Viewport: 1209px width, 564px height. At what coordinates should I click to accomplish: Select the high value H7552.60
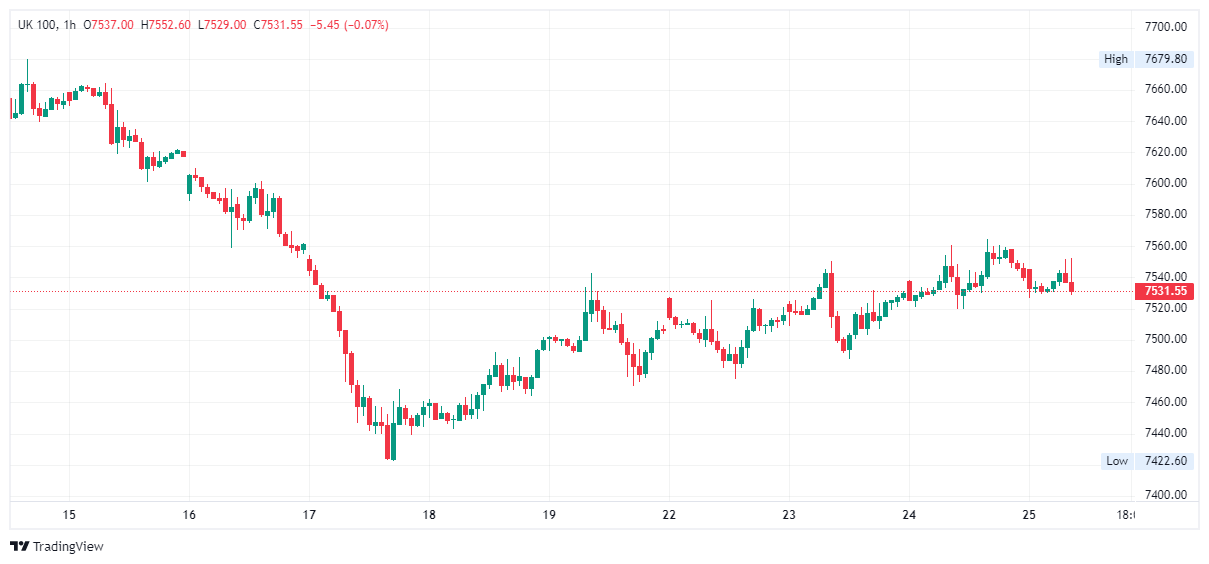point(166,24)
